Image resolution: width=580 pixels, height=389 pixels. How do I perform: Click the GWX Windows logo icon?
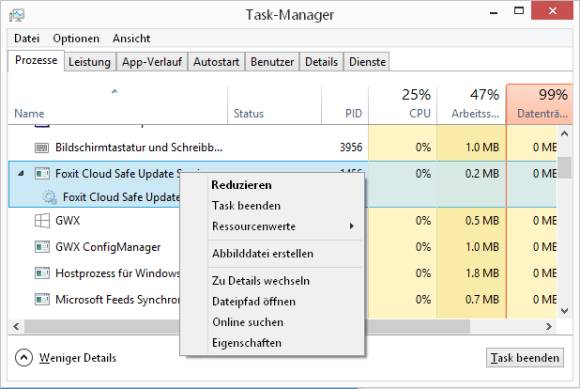click(x=42, y=221)
